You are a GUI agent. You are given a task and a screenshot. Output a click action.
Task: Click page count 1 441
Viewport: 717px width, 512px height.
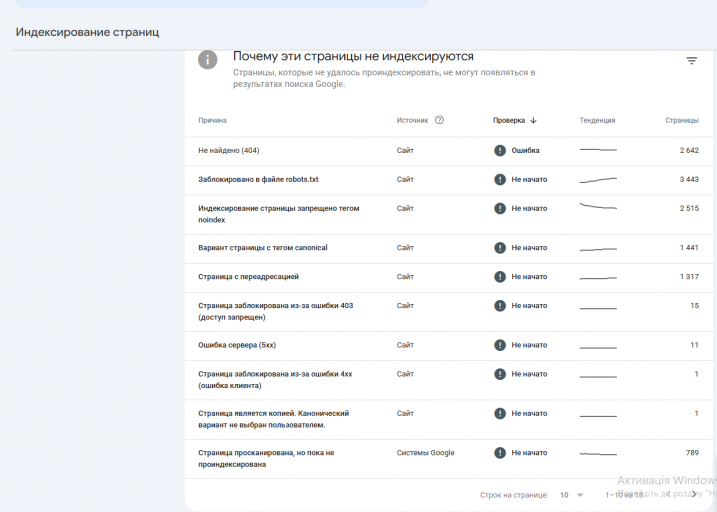(689, 248)
